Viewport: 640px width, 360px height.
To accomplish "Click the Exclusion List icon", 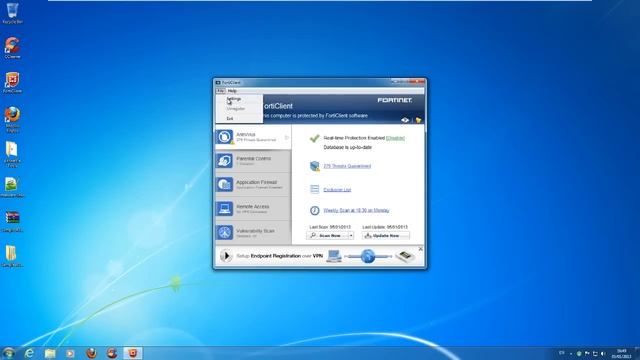I will 314,189.
